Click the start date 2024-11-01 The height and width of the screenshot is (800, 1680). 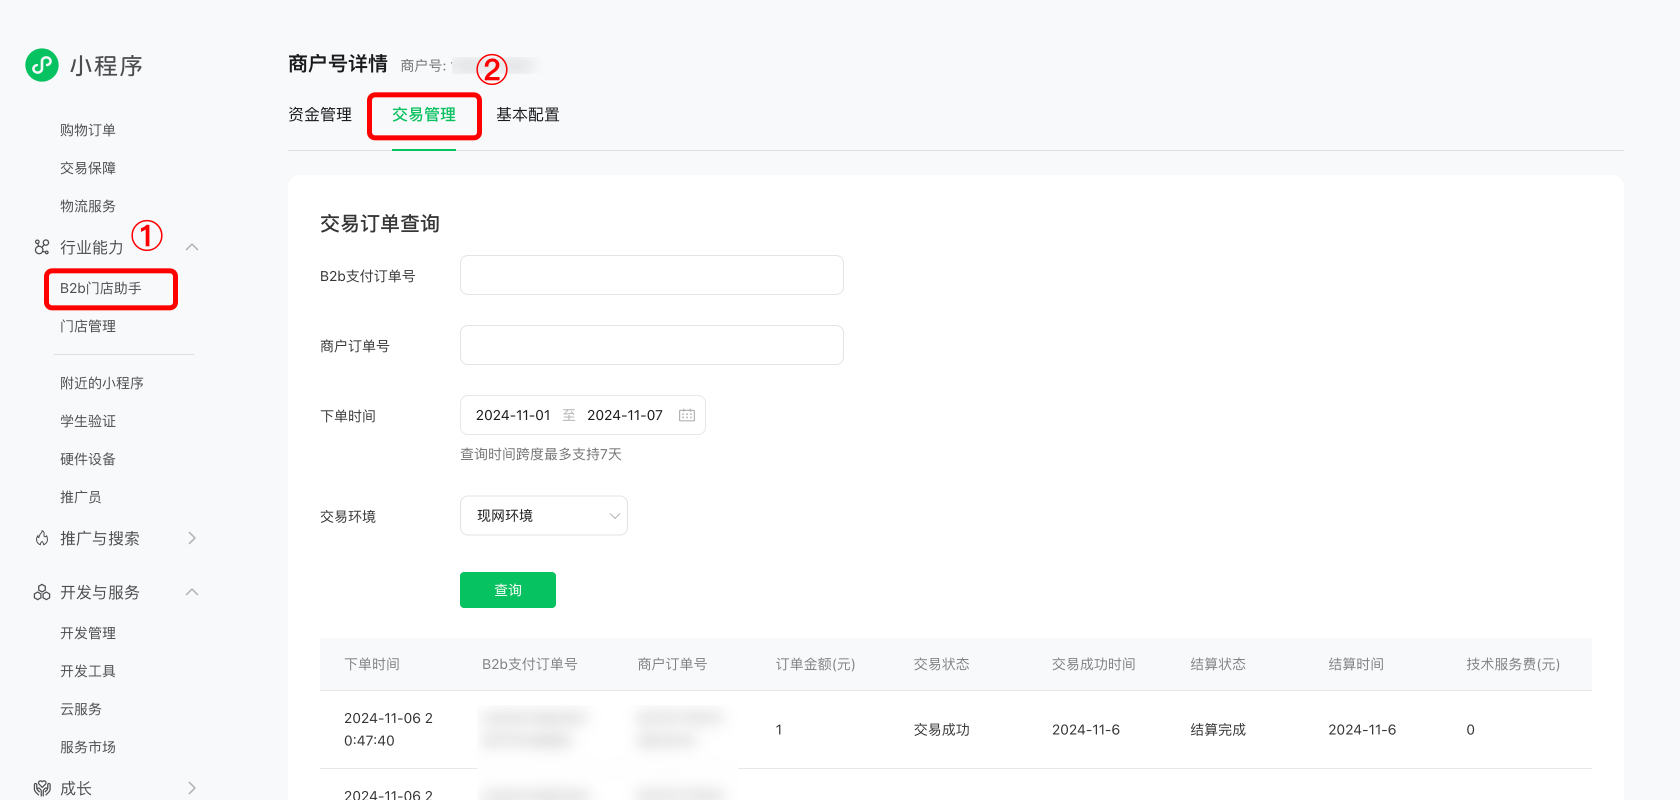(513, 415)
